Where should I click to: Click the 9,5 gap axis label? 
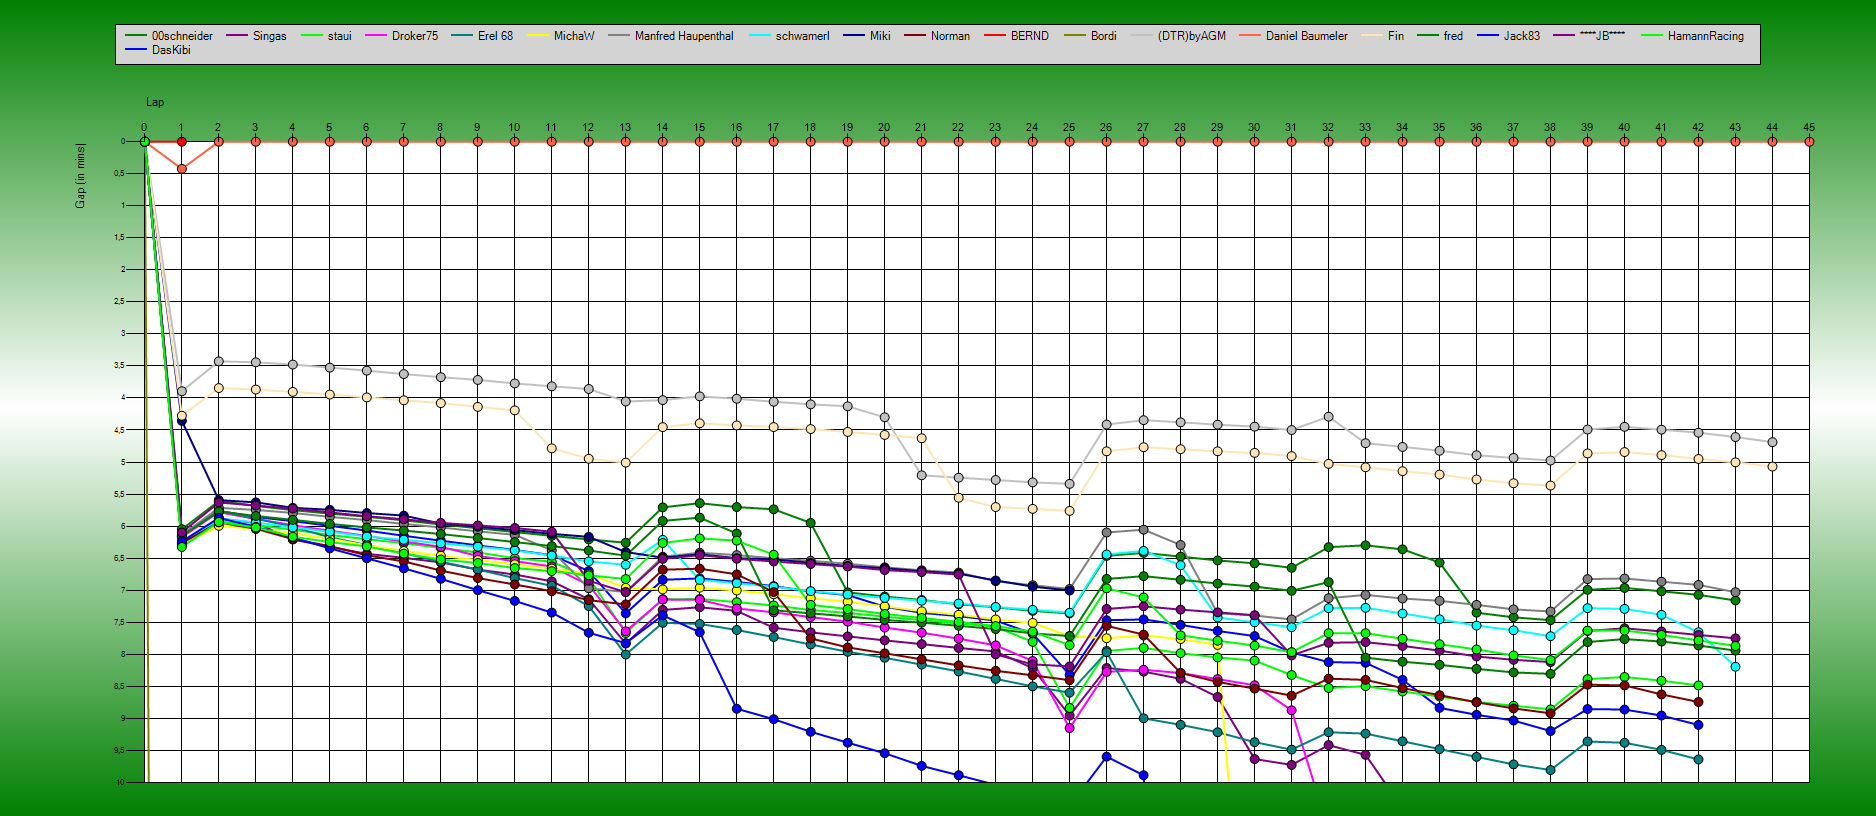point(119,751)
